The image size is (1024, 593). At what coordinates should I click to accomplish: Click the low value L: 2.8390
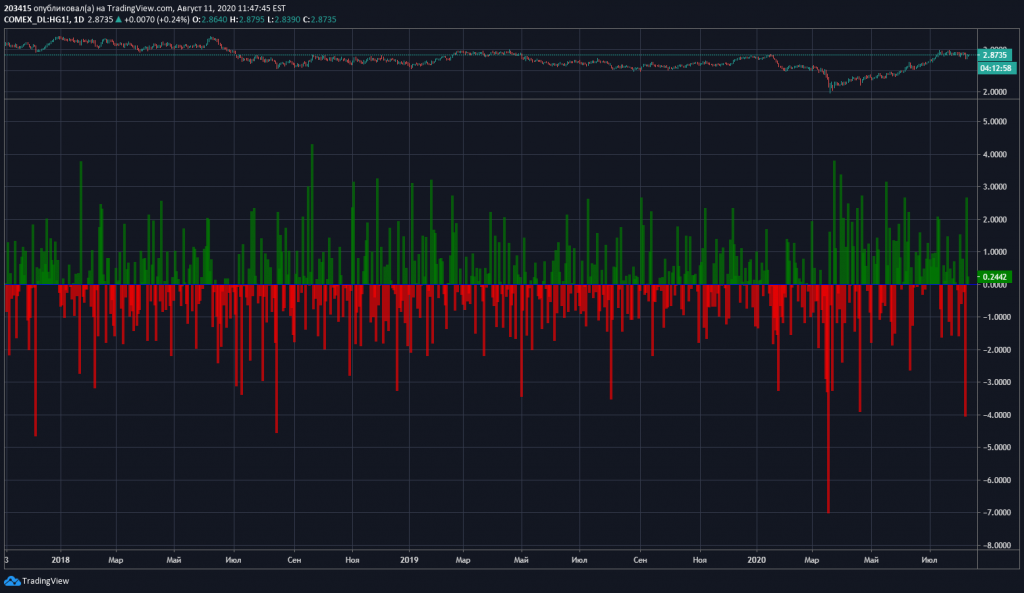click(x=284, y=20)
